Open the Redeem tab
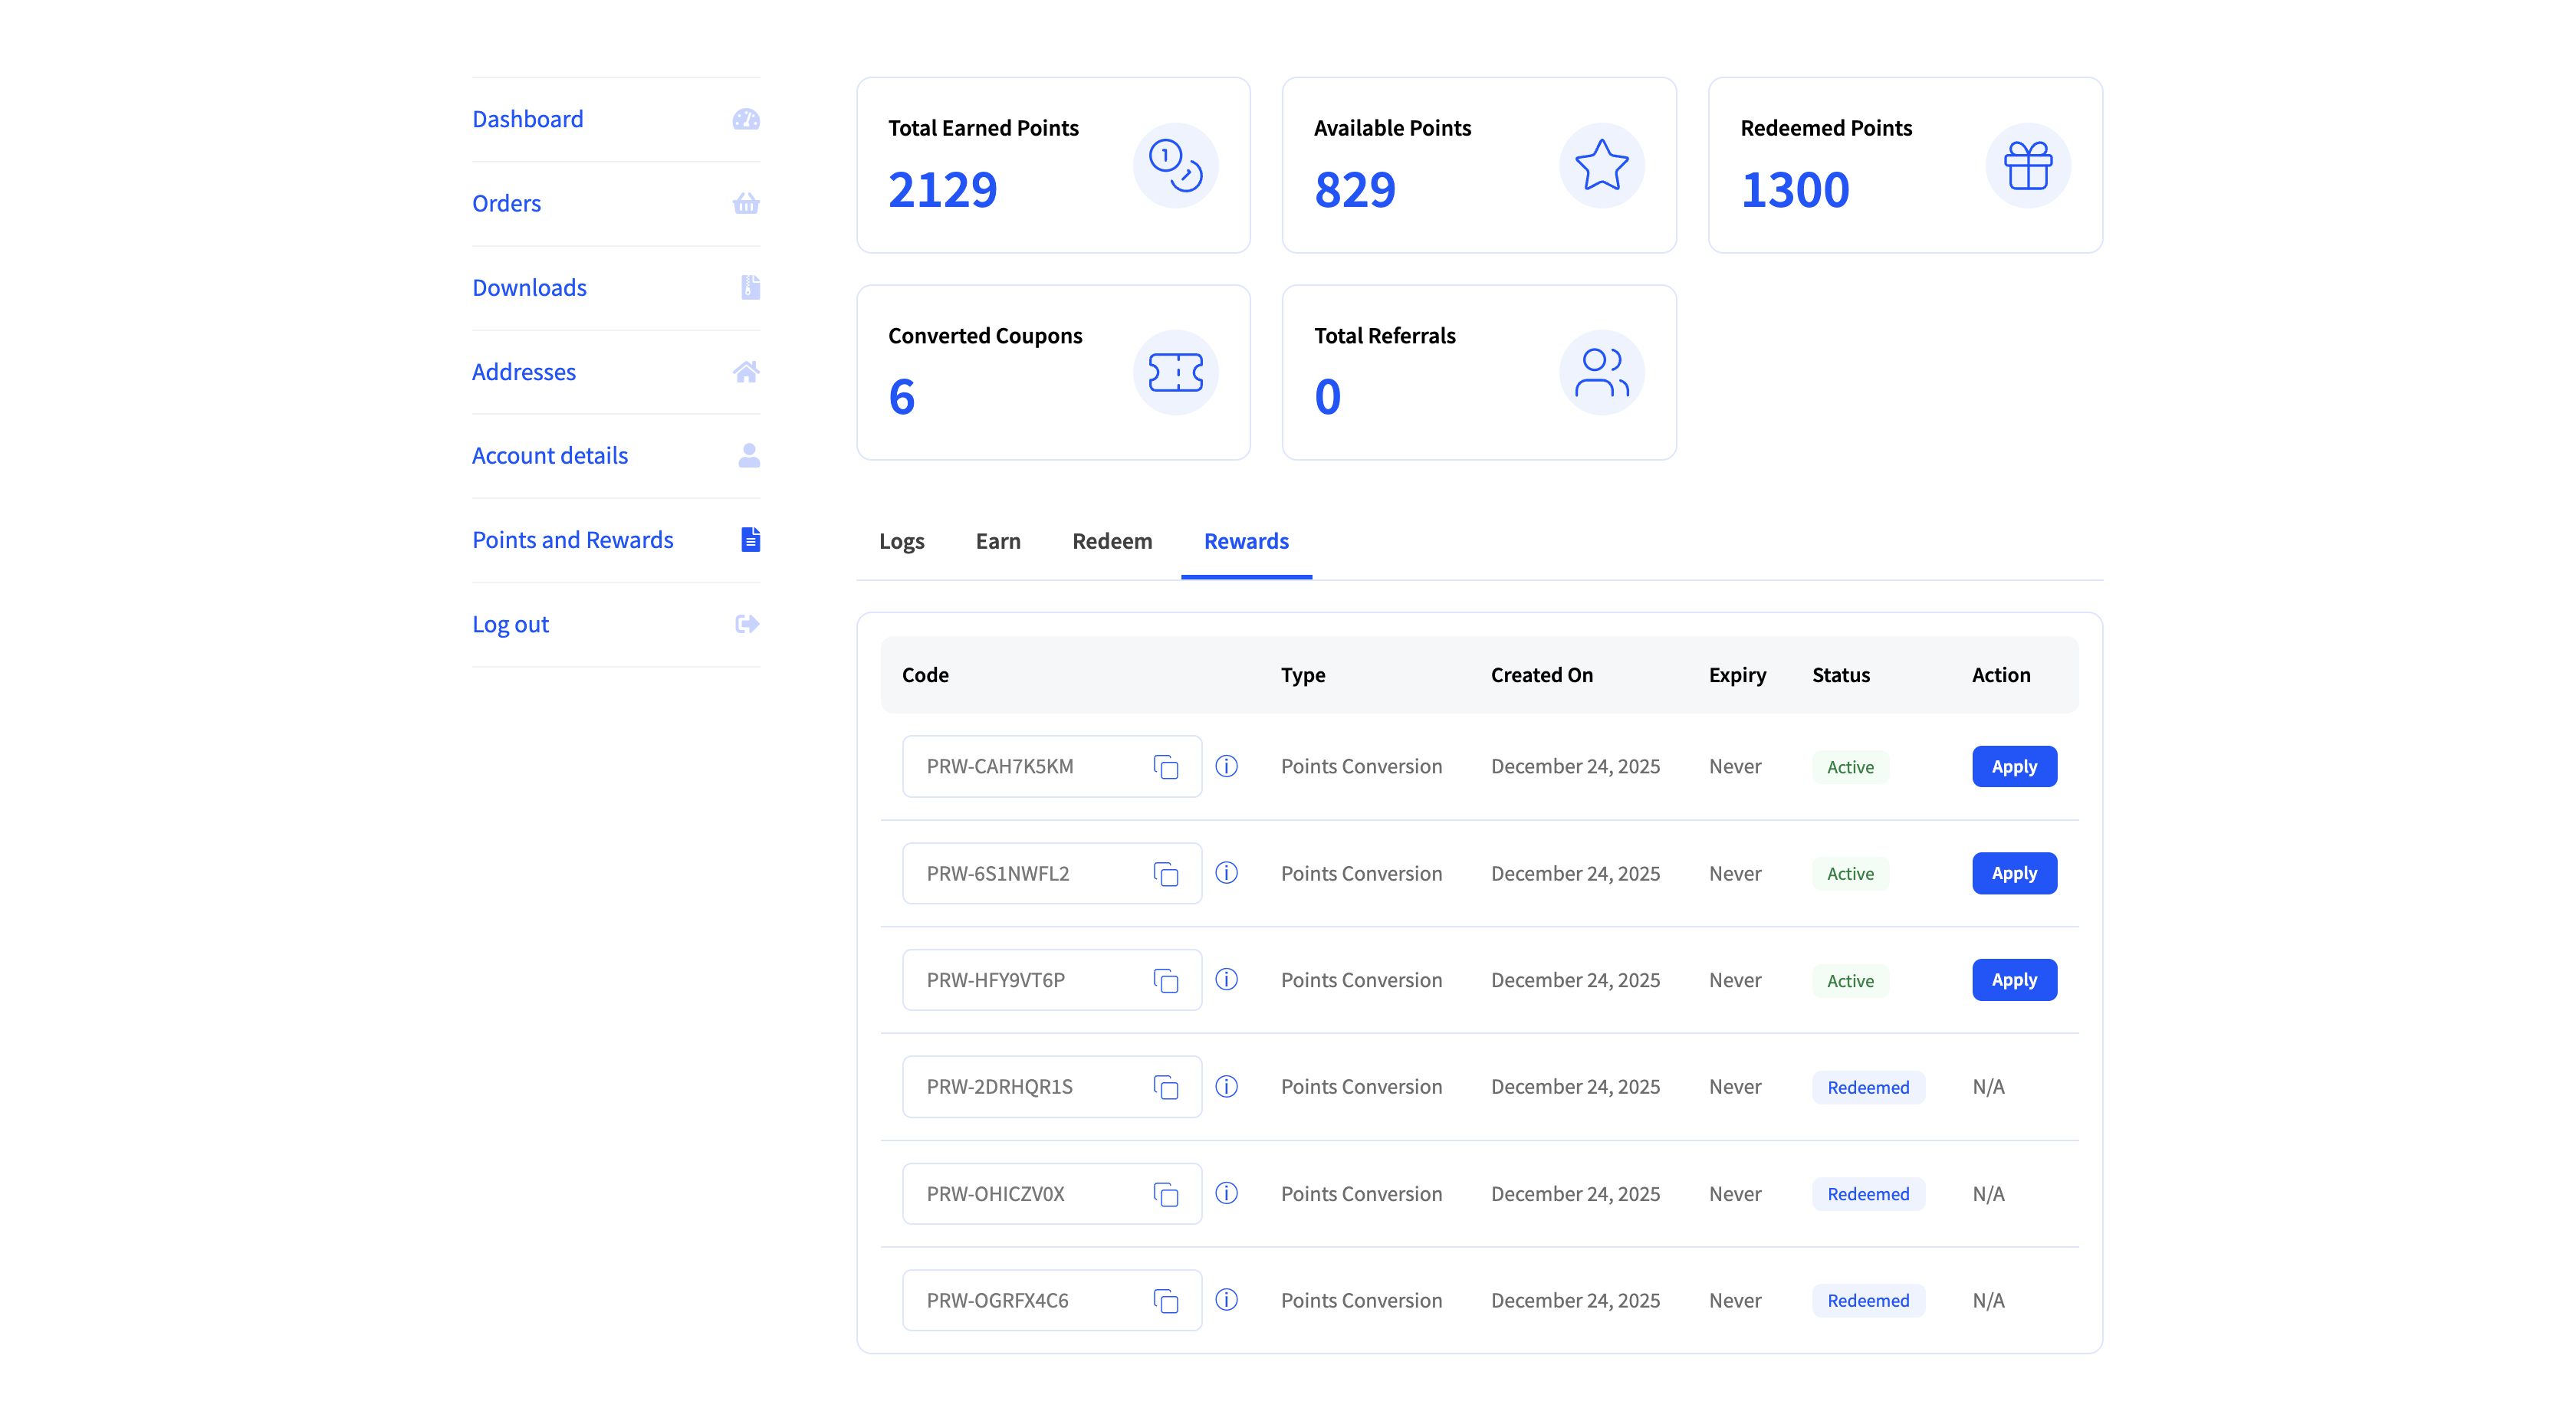Image resolution: width=2576 pixels, height=1421 pixels. point(1112,541)
